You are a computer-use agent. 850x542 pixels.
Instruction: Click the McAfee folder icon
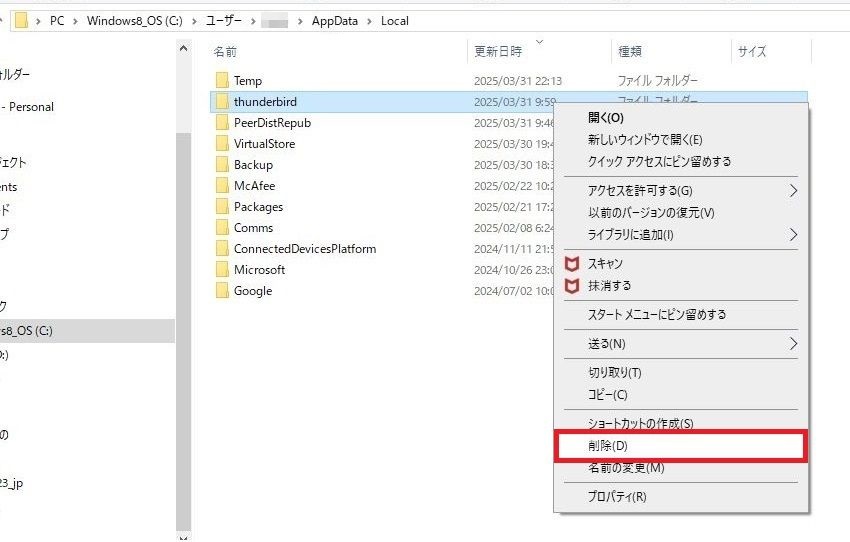click(222, 186)
